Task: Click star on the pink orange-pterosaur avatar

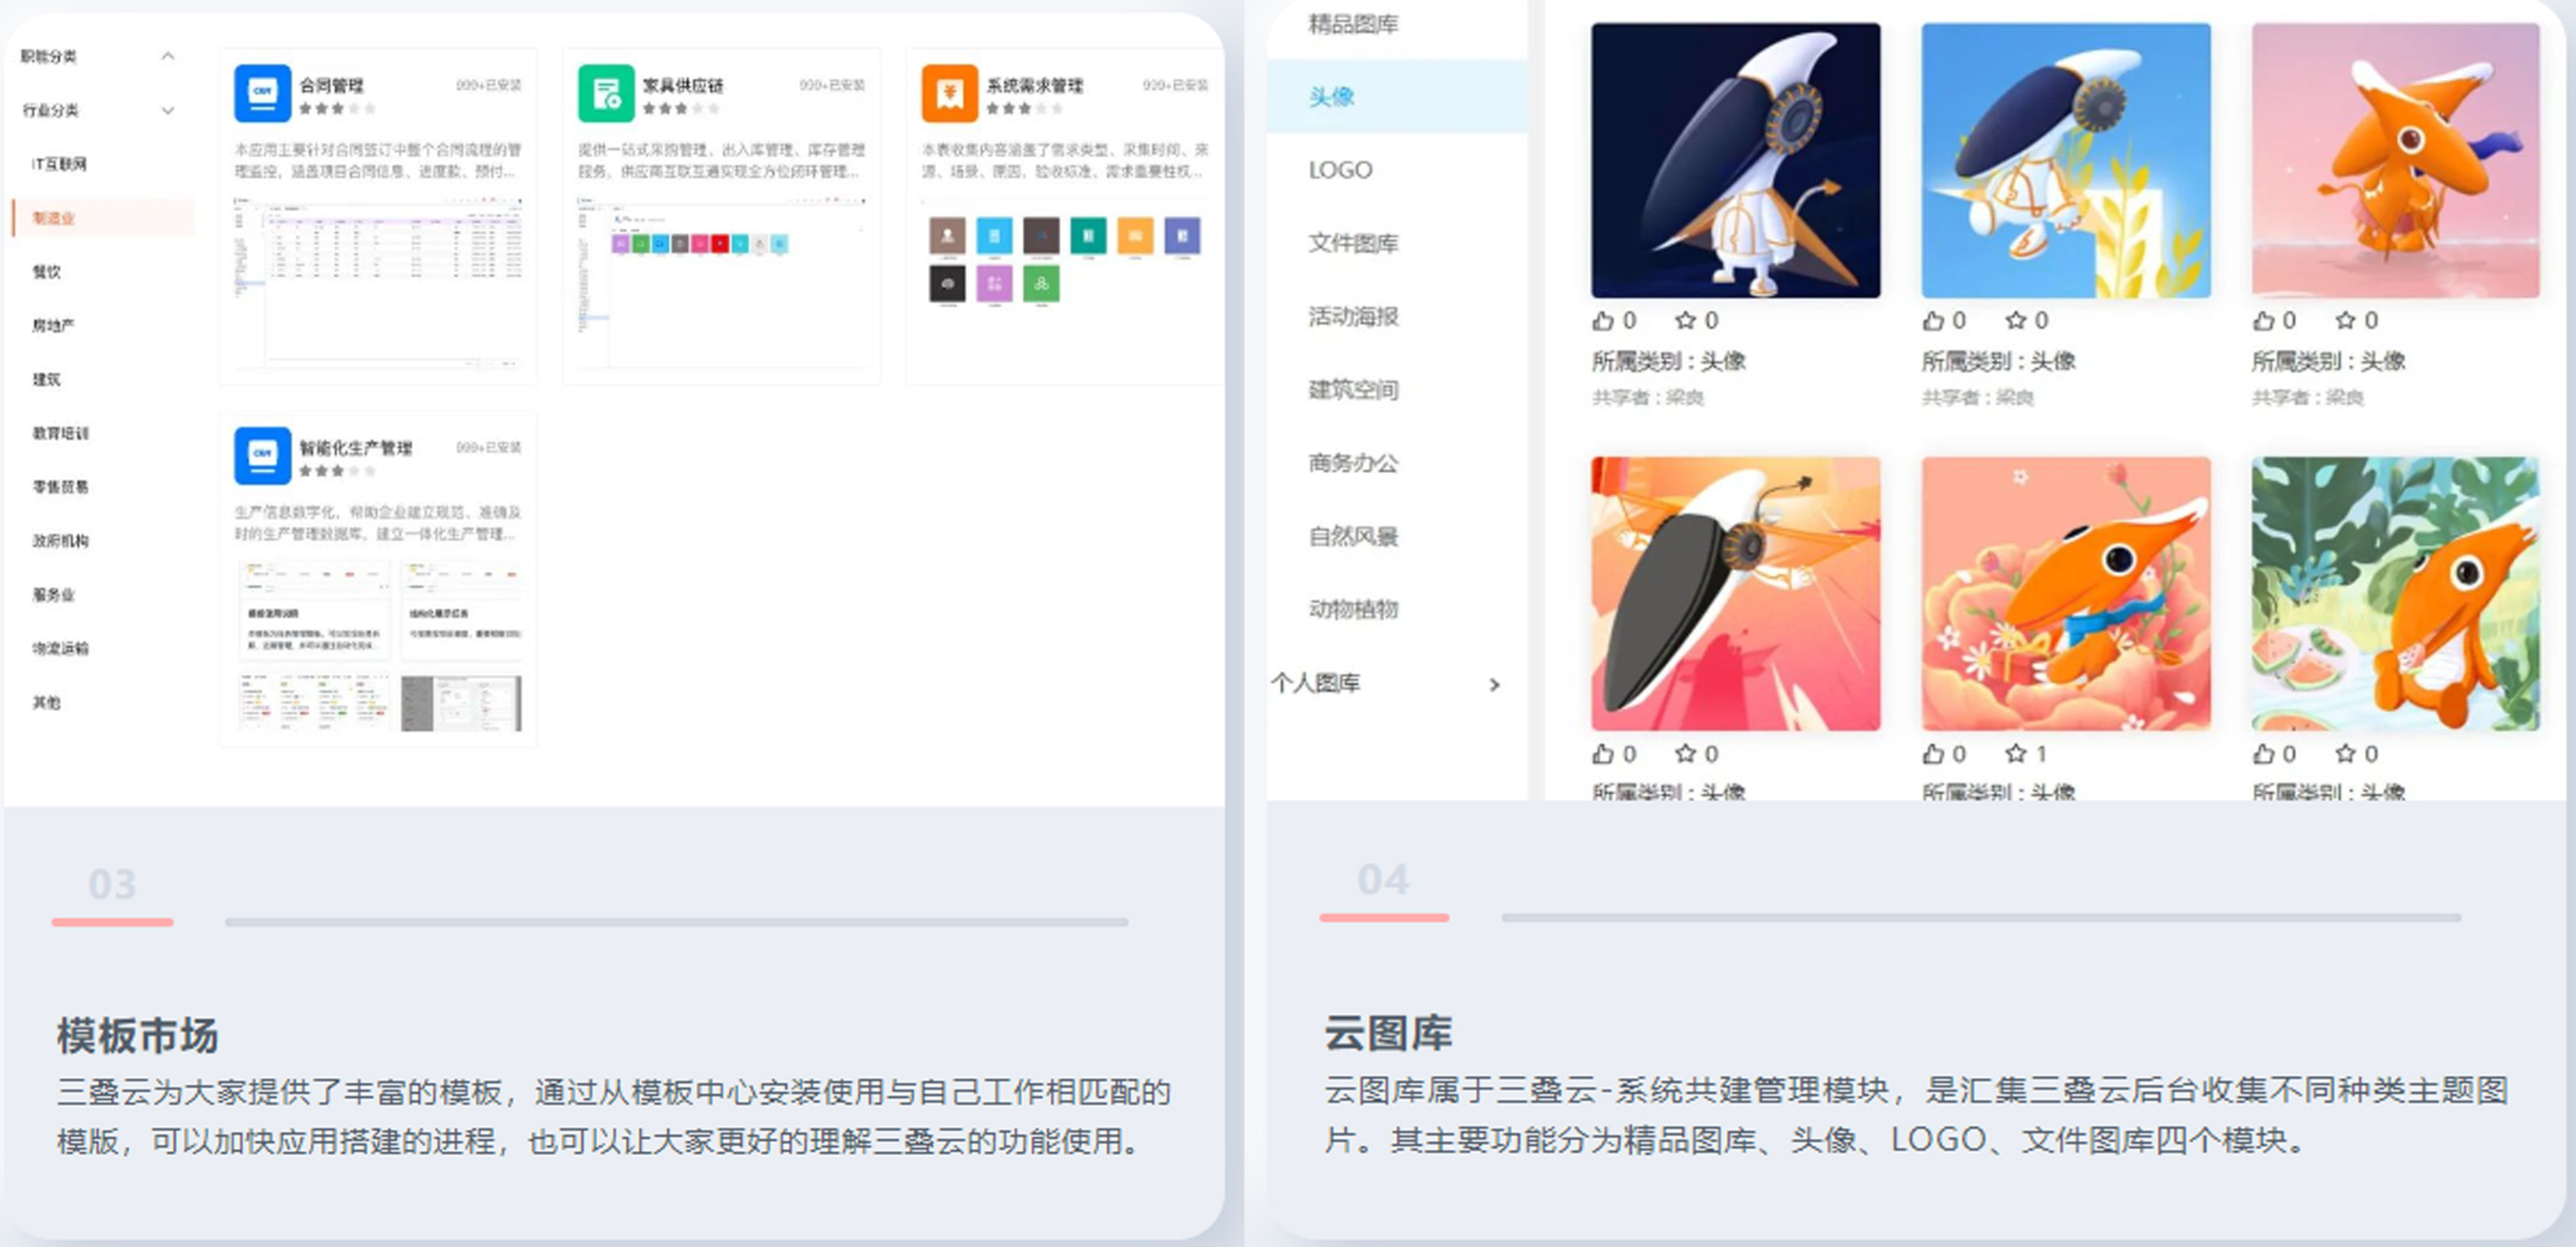Action: (2345, 321)
